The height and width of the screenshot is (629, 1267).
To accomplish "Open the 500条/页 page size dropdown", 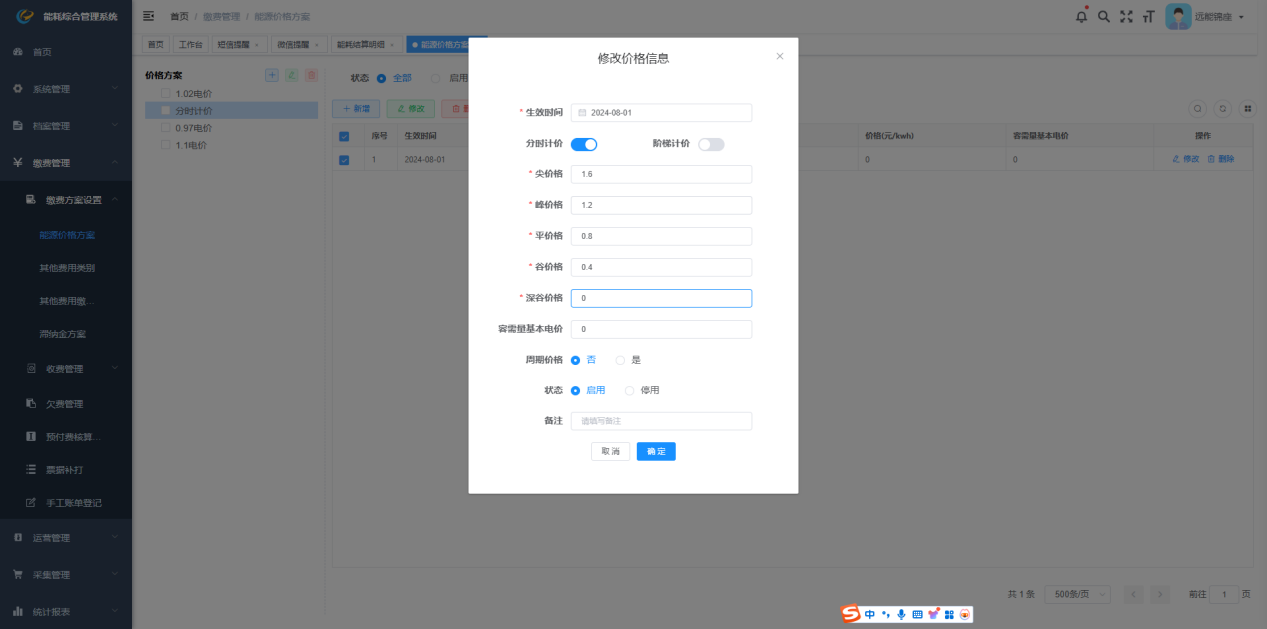I will tap(1076, 594).
